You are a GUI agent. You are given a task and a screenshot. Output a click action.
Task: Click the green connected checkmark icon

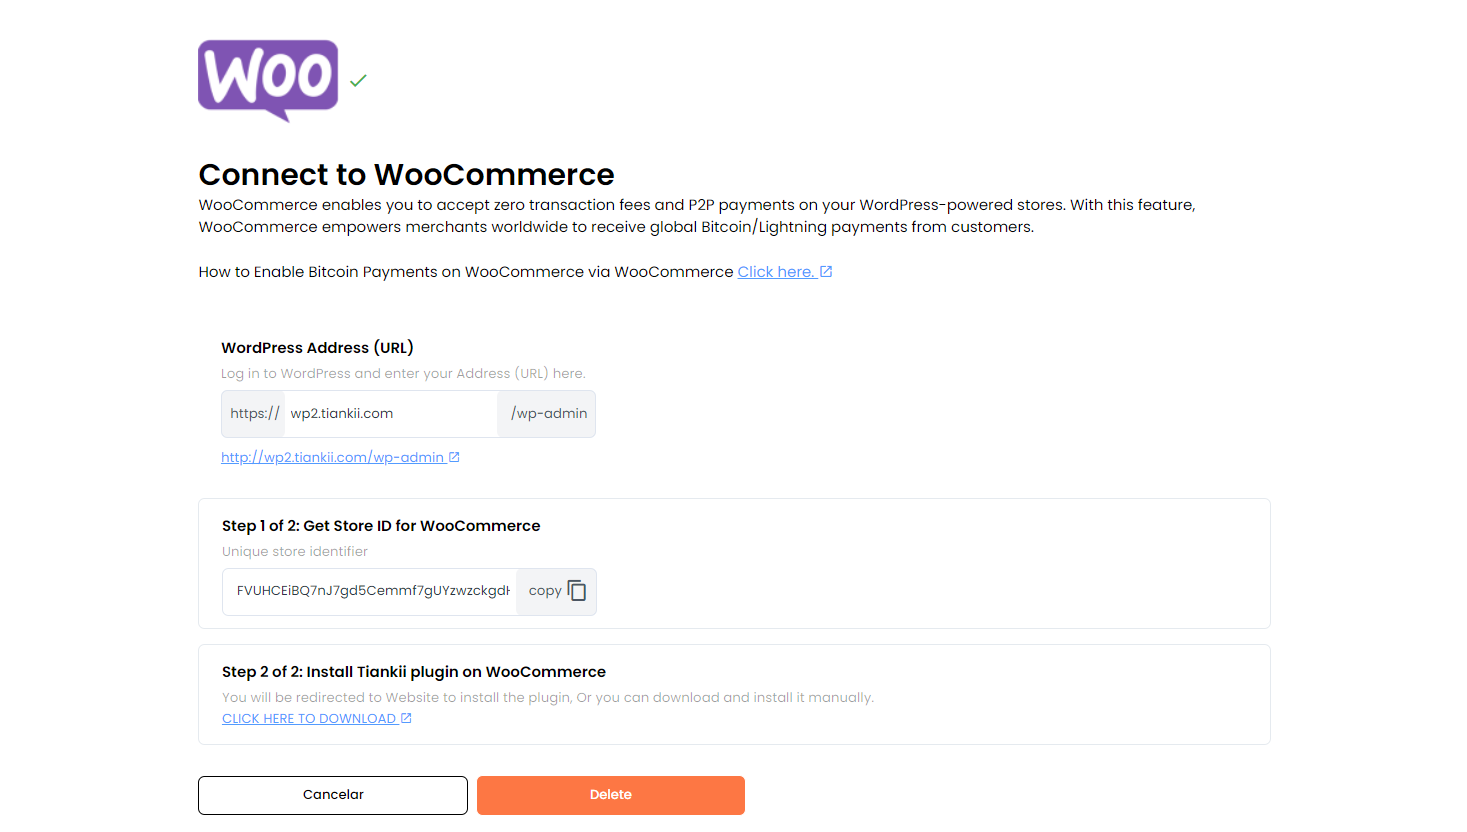coord(359,80)
